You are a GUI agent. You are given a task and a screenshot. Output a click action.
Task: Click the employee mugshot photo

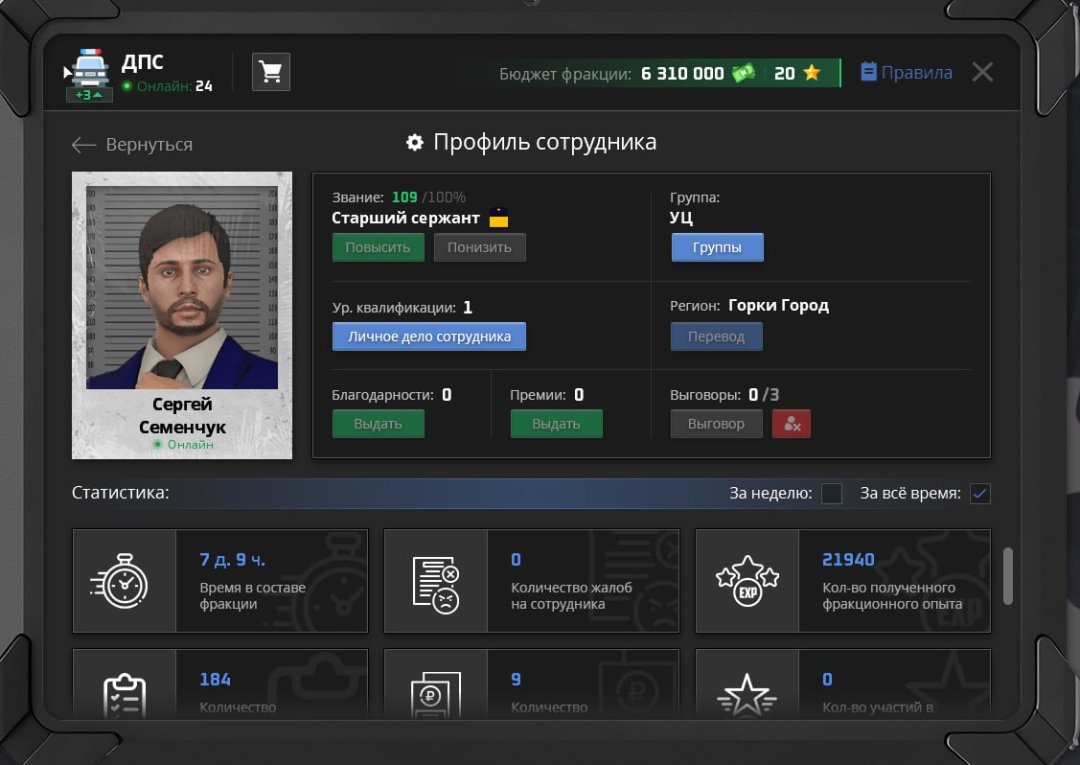click(x=182, y=287)
